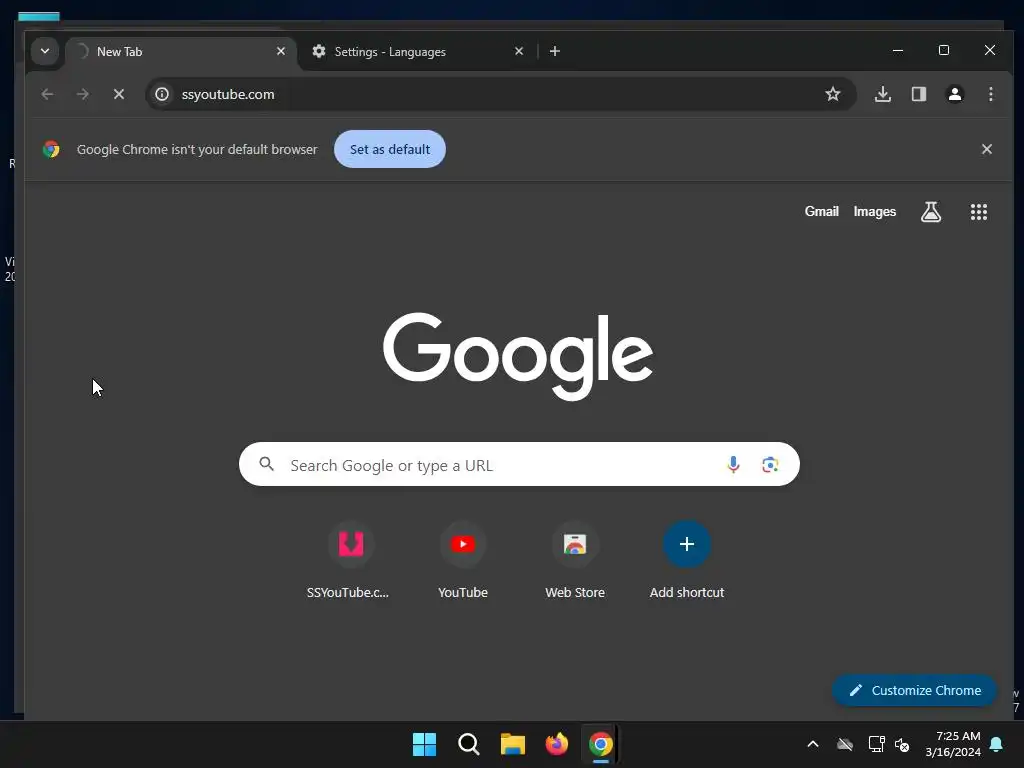Open muted volume tray icon
Screen dimensions: 1024x768
pos(902,744)
